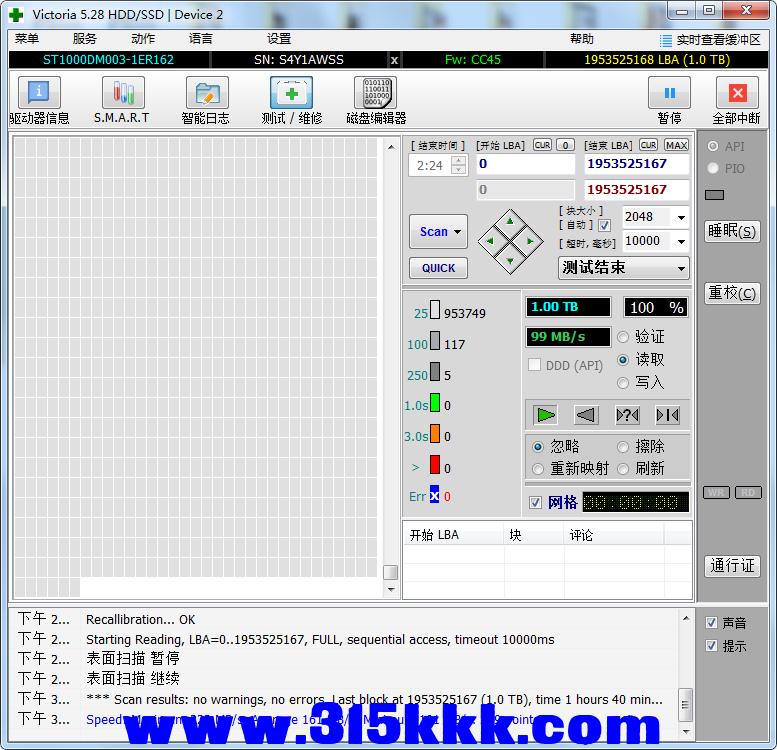Open the 智能日志 smart log icon
The image size is (777, 750).
tap(206, 94)
